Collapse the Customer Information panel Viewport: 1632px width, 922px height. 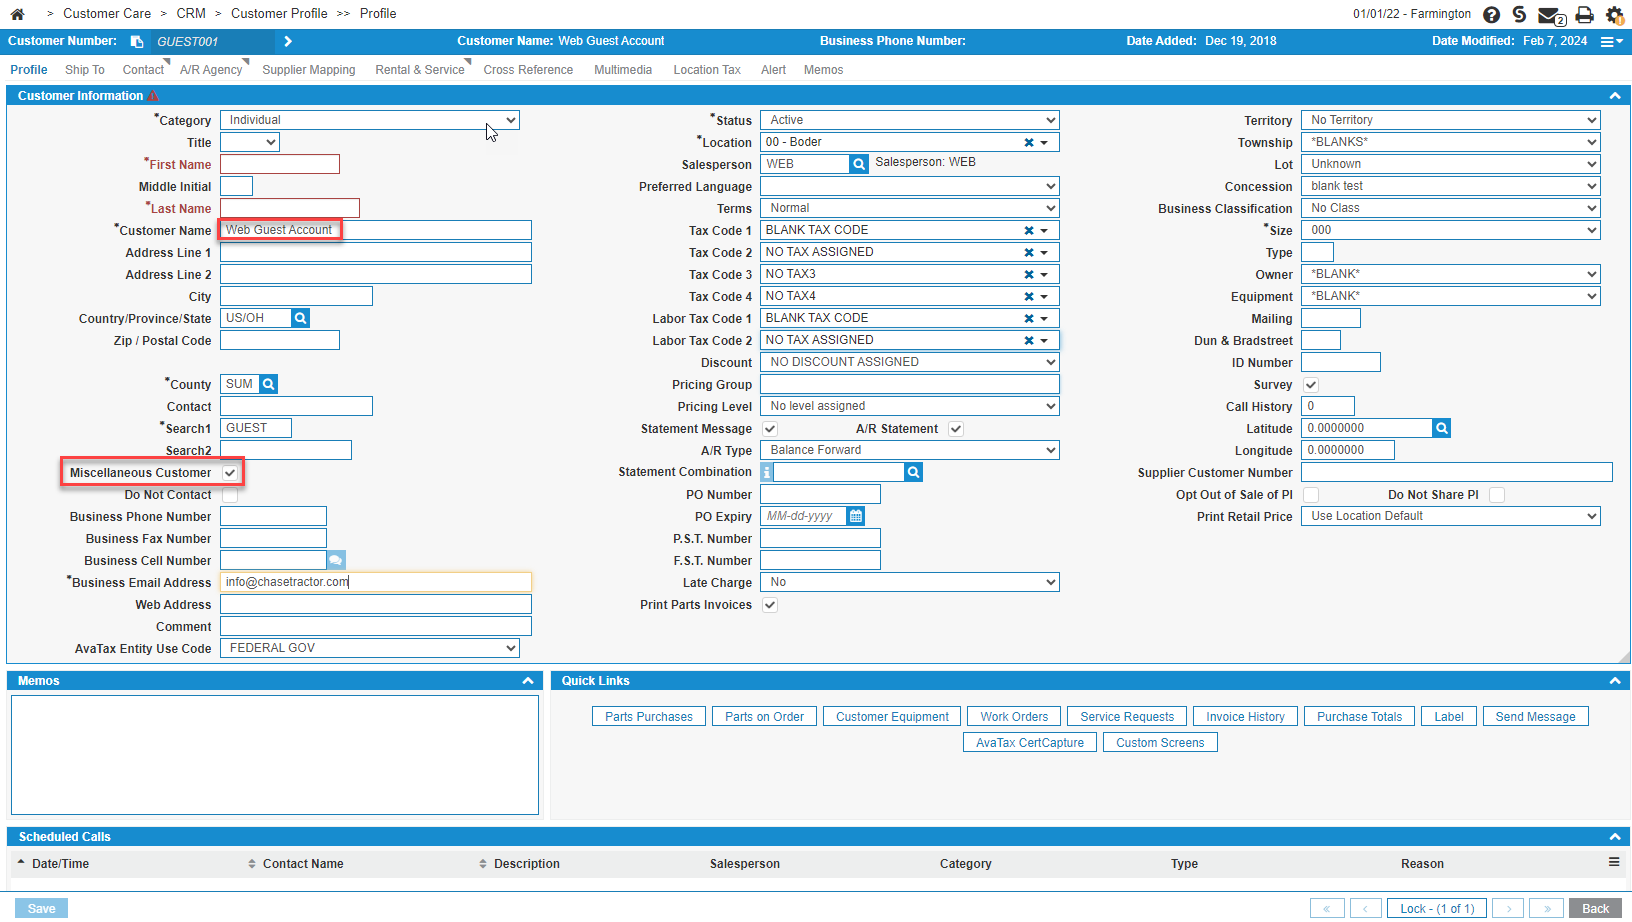pos(1614,96)
